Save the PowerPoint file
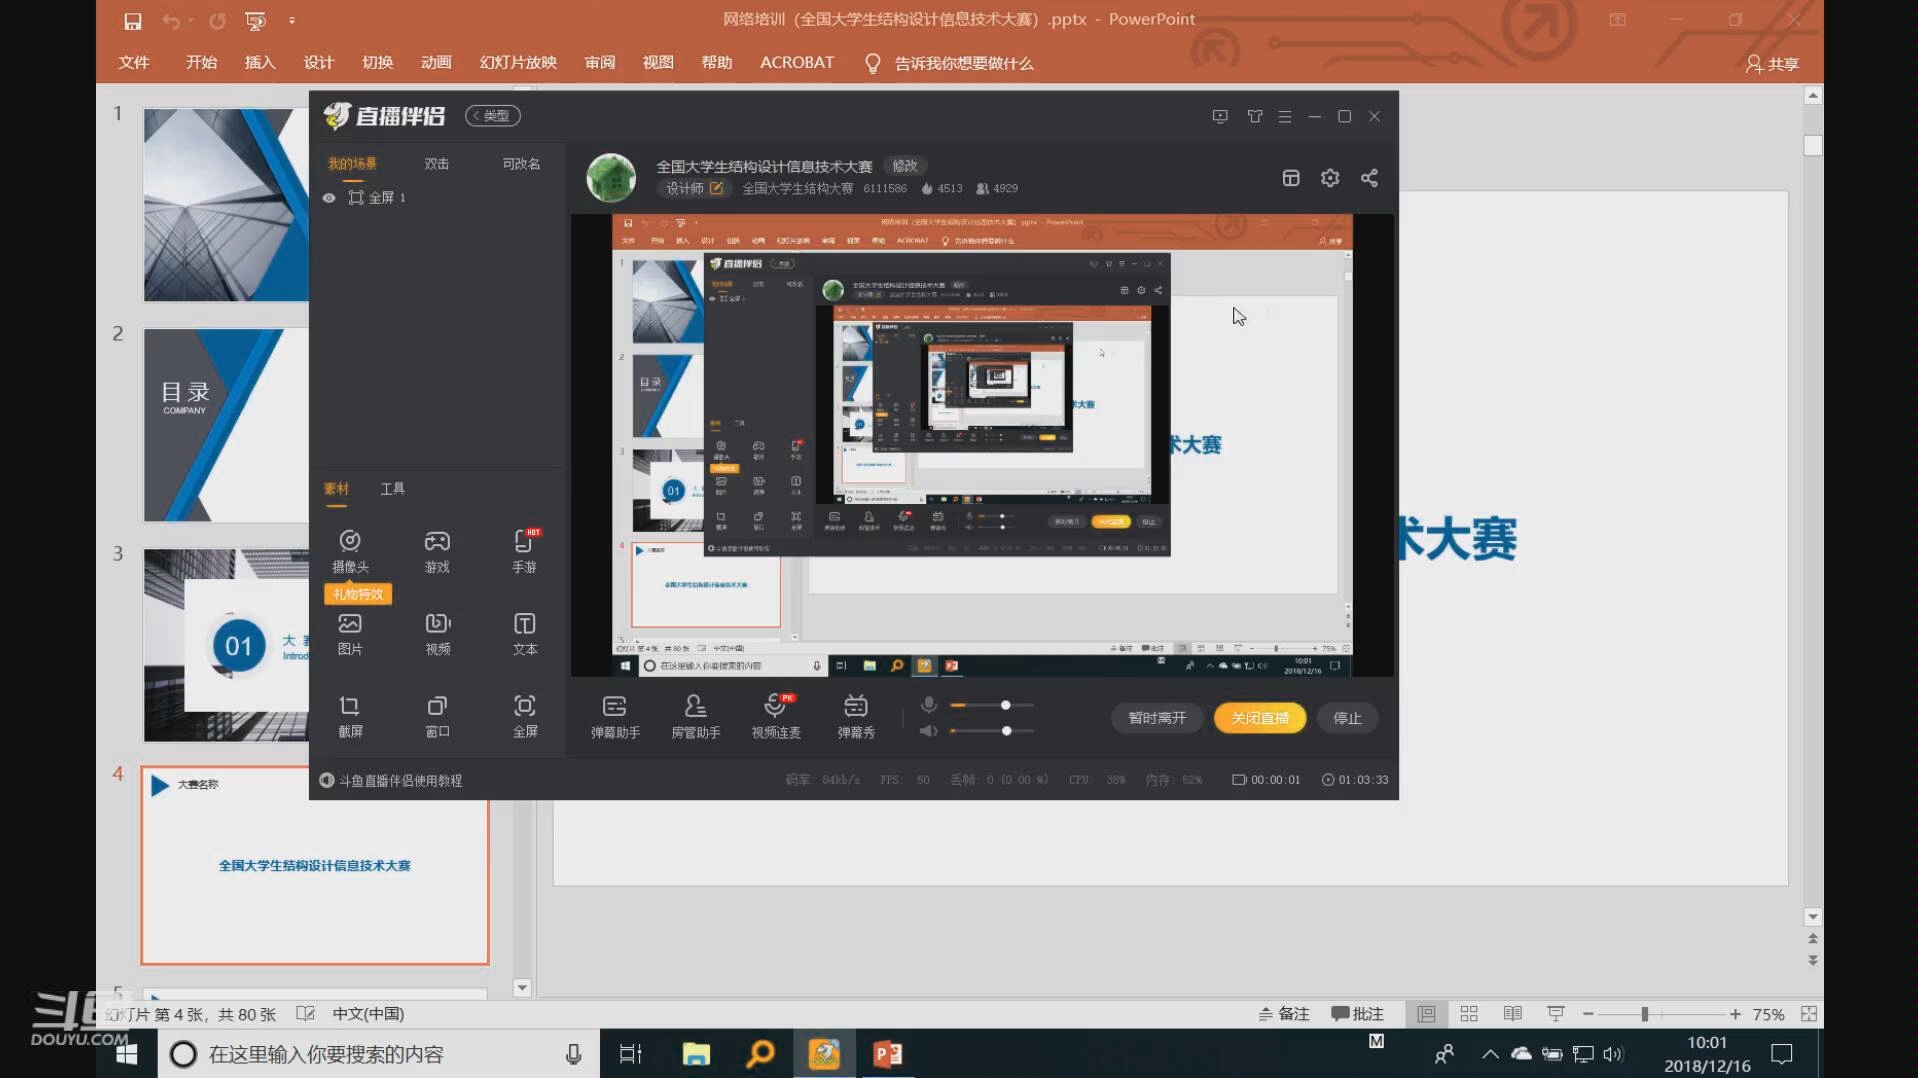Screen dimensions: 1918x1078 tap(133, 20)
